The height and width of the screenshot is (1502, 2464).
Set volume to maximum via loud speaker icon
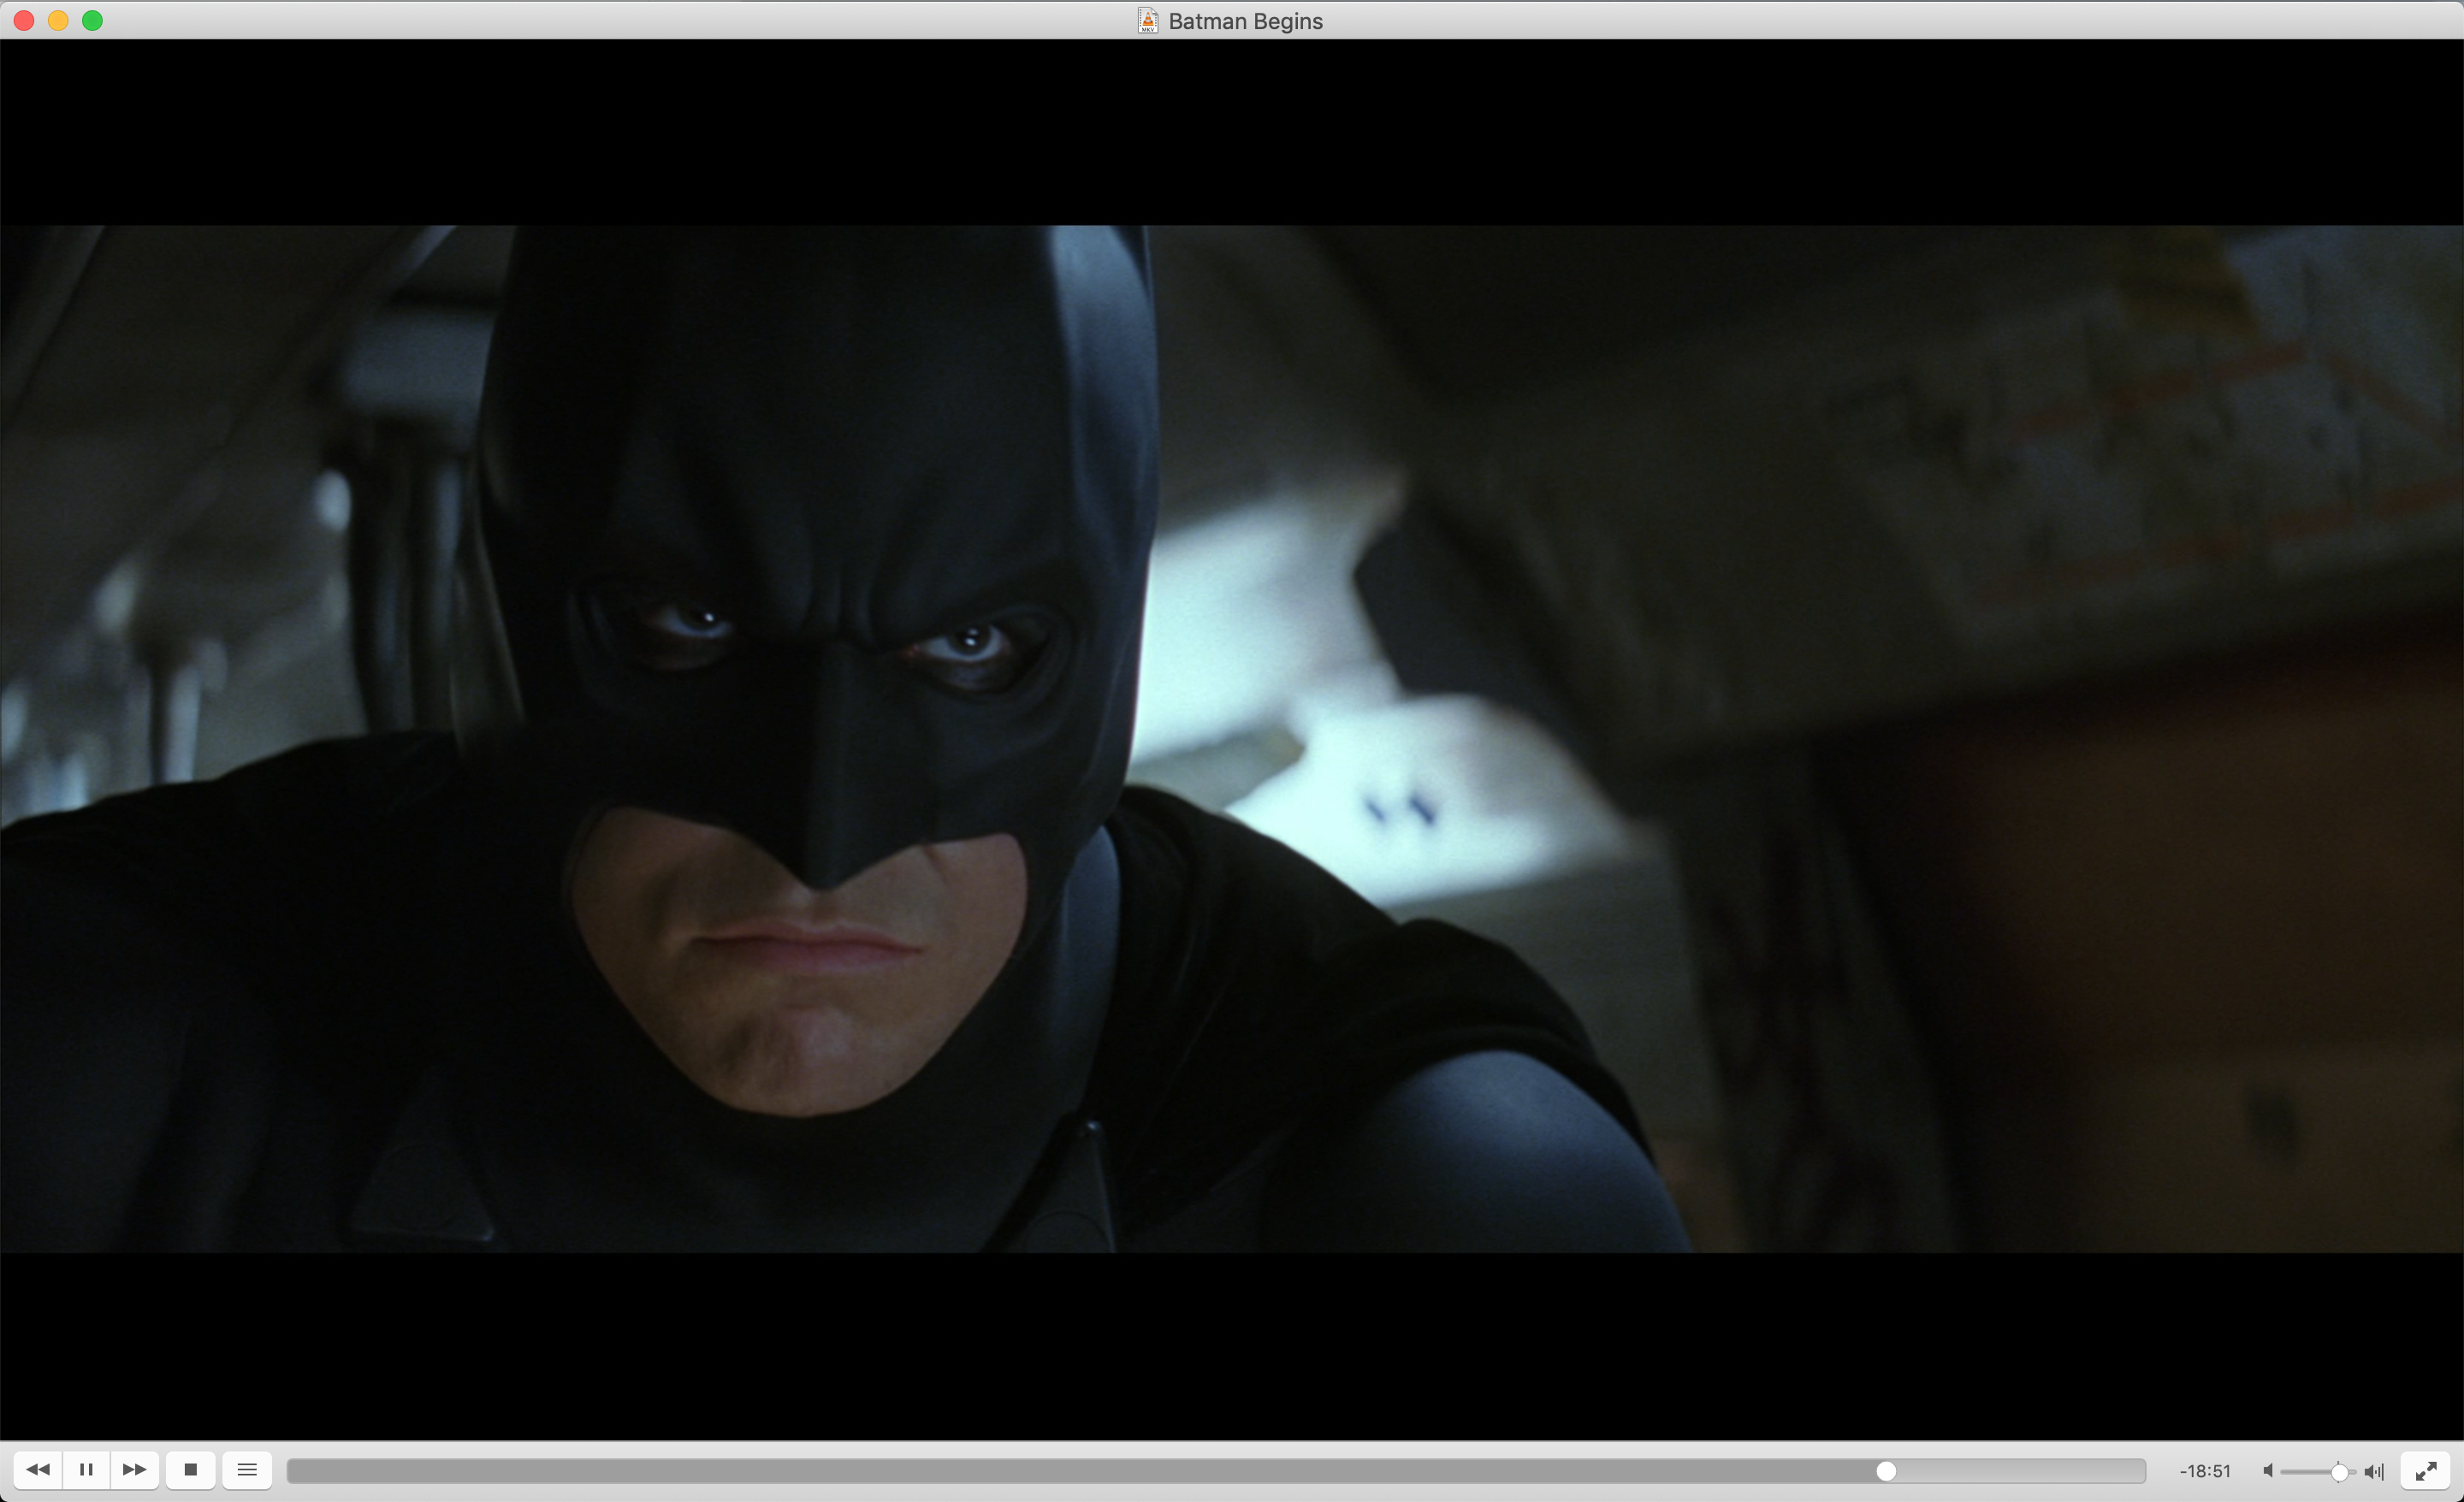(2374, 1470)
